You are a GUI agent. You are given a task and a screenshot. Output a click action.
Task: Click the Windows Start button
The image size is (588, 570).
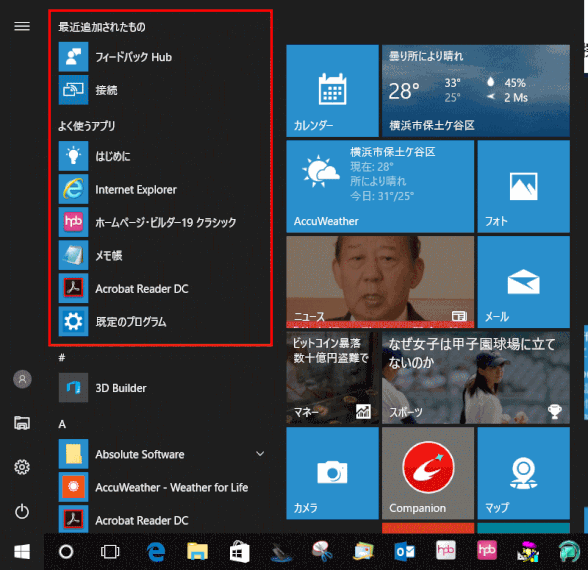22,552
